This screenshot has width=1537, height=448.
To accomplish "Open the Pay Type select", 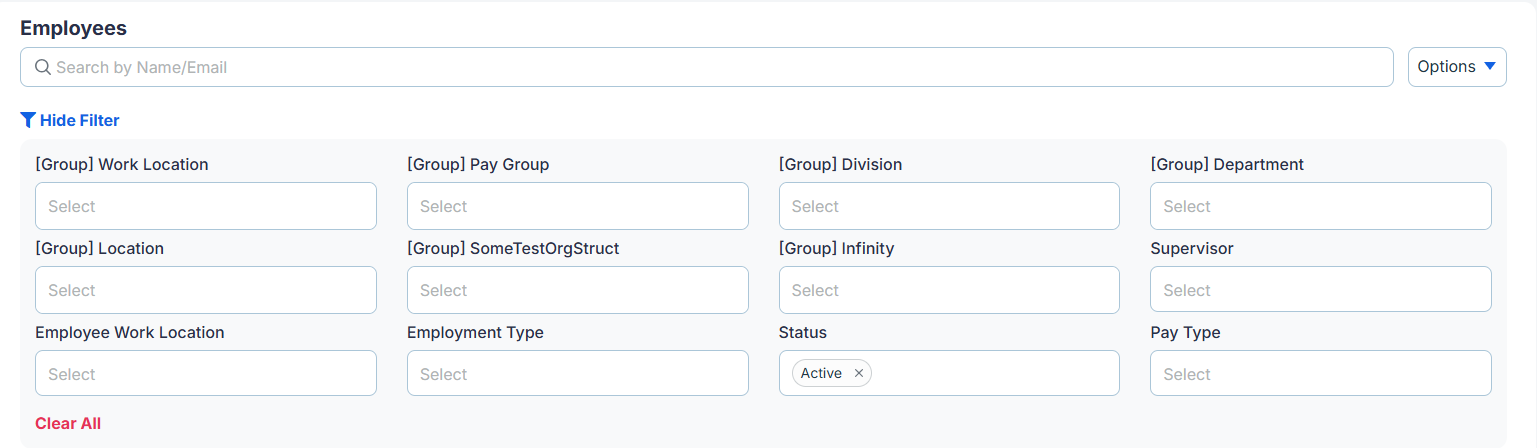I will point(1321,373).
